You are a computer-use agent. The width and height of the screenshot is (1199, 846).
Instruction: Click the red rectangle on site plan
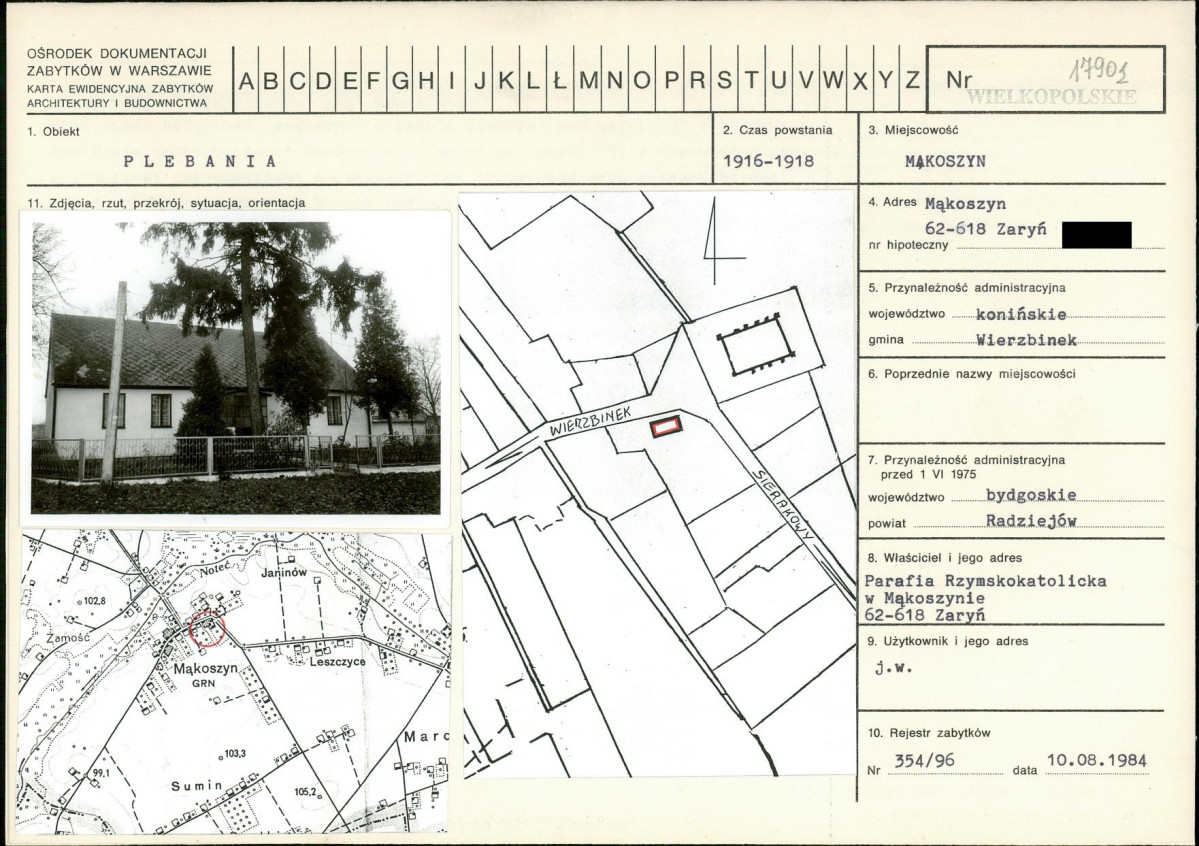[665, 426]
